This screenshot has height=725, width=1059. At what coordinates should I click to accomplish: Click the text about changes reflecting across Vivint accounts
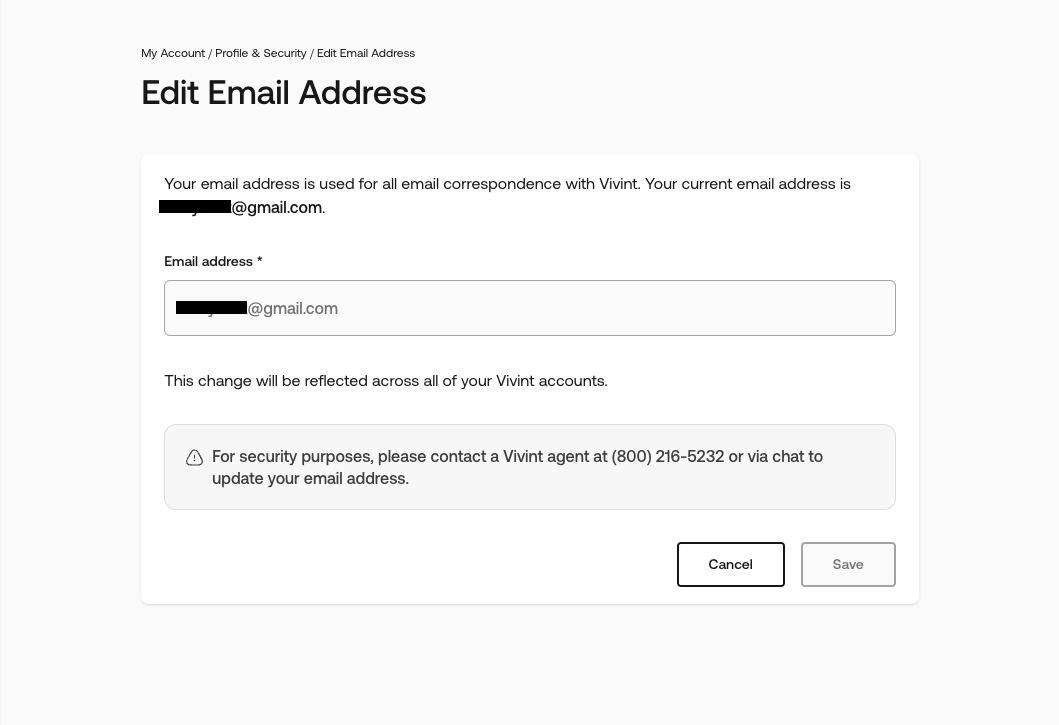[386, 381]
